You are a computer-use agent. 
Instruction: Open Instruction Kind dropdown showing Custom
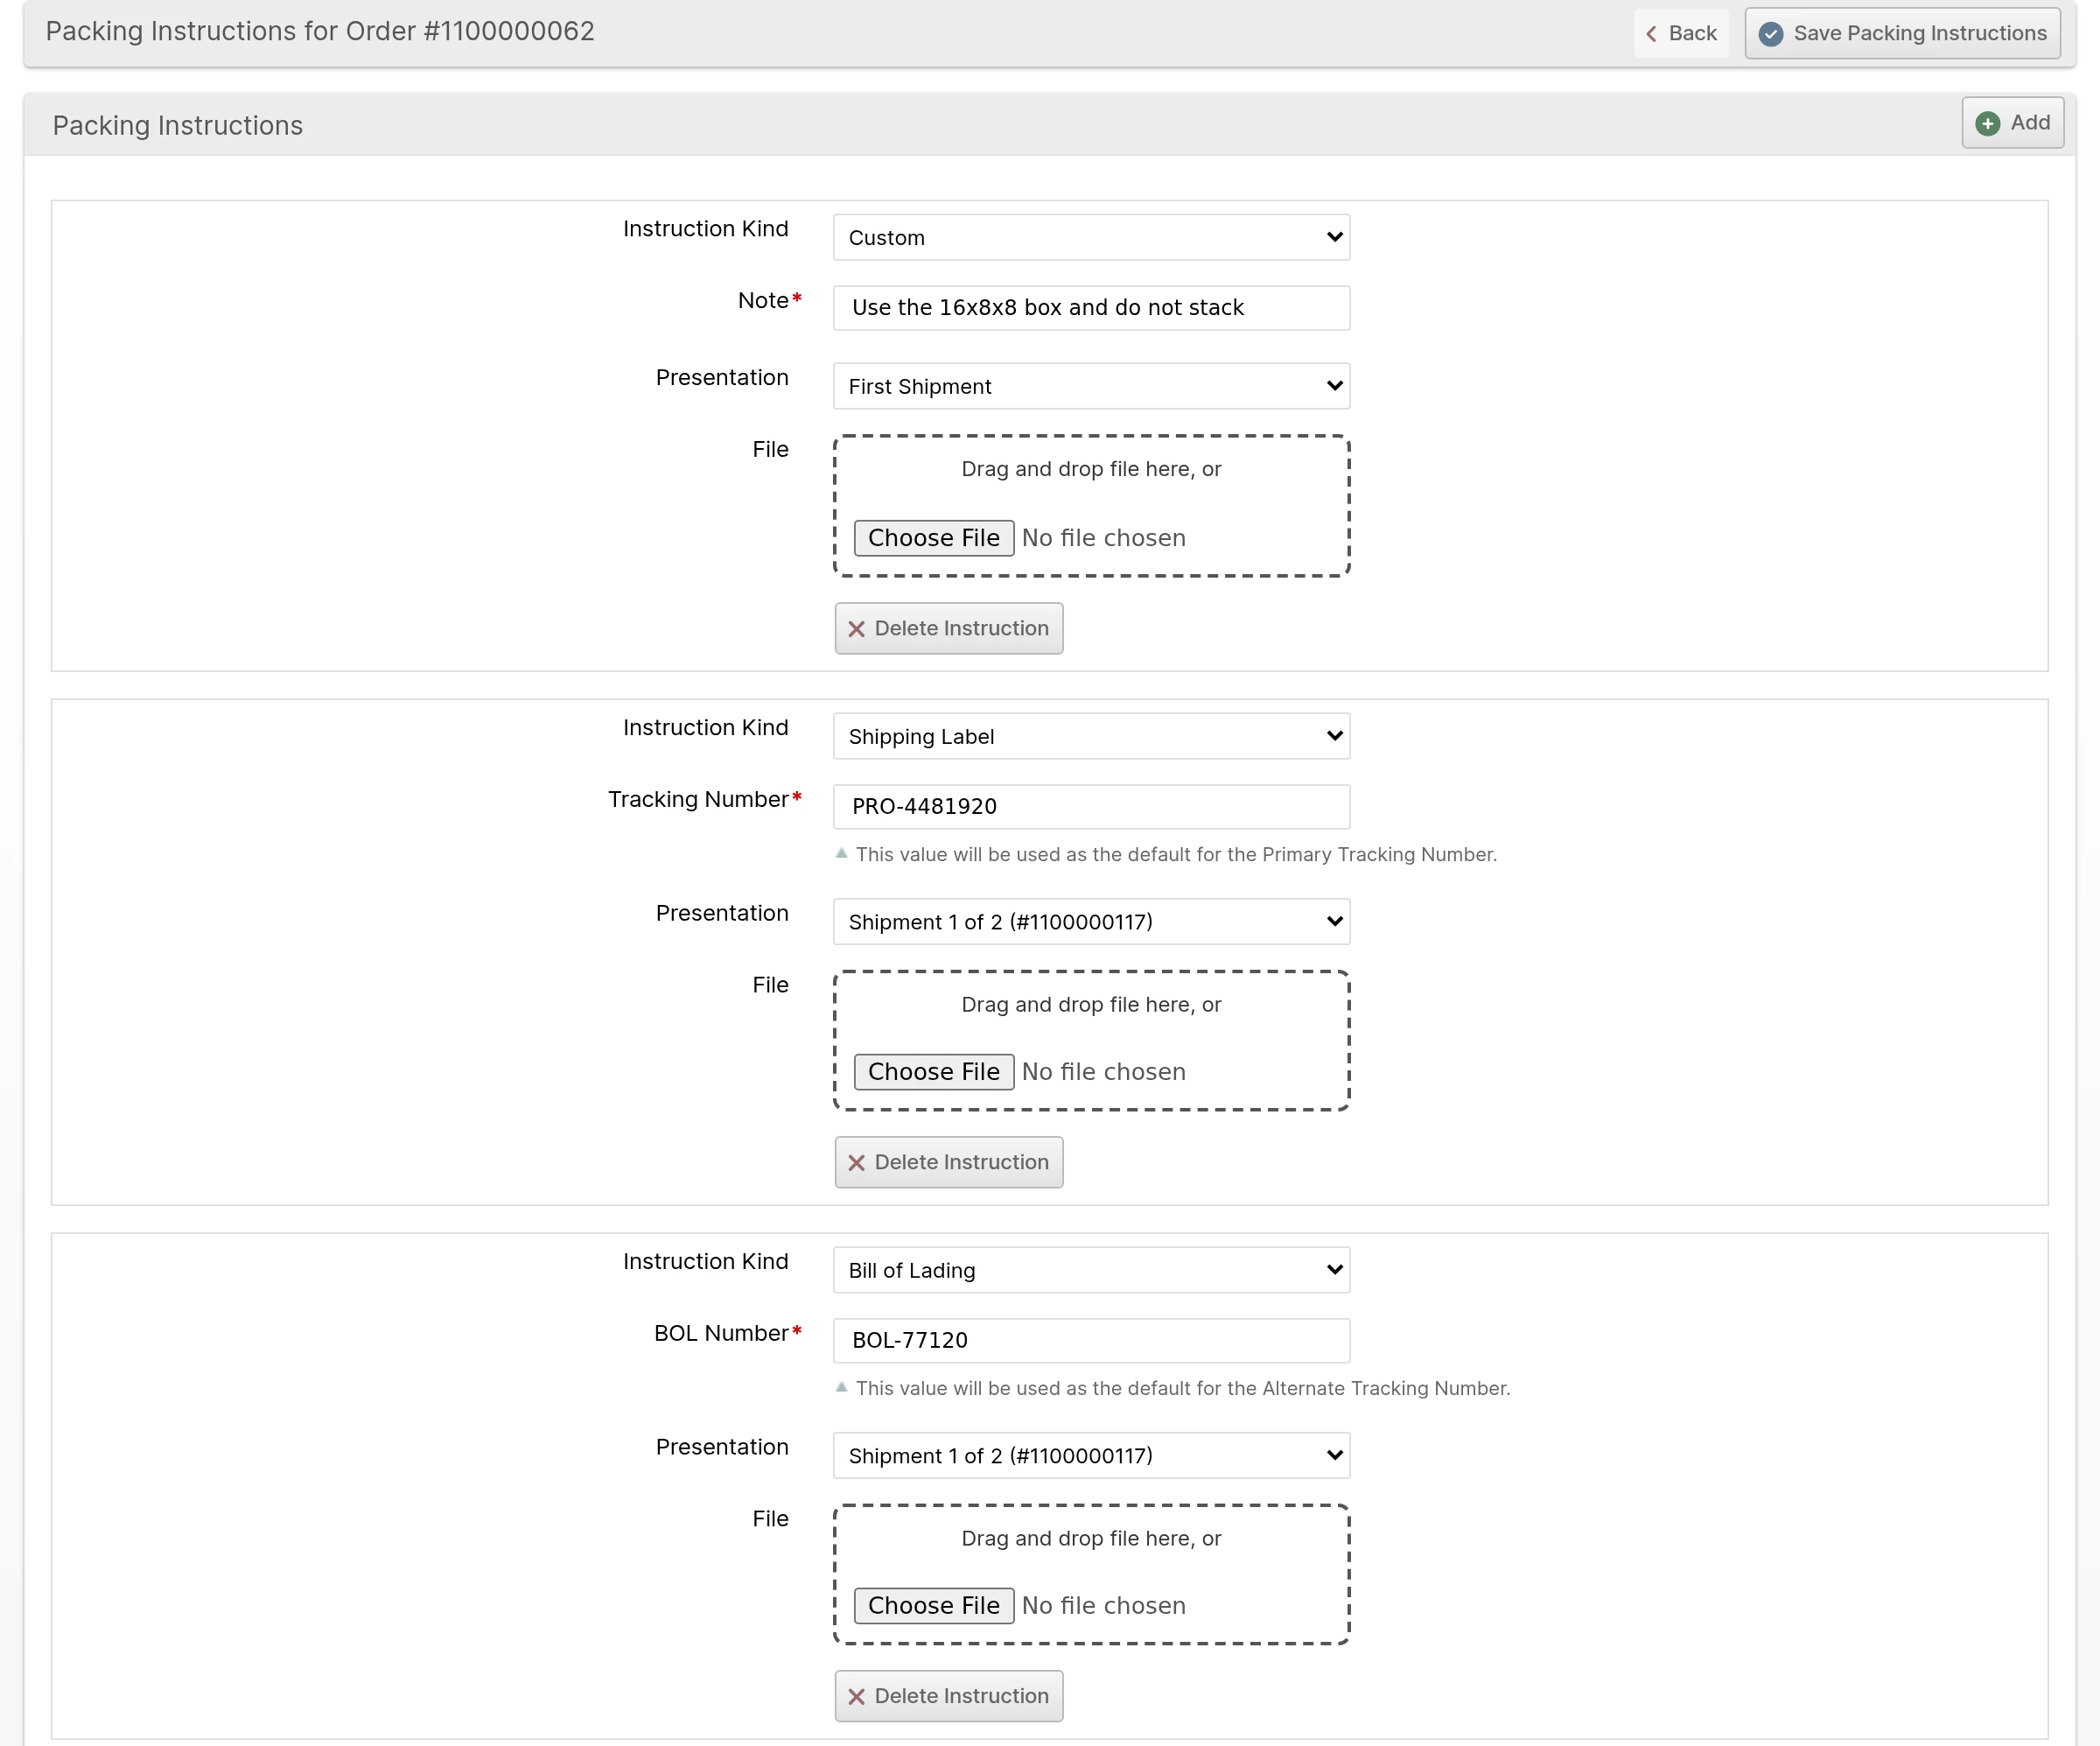pos(1091,237)
